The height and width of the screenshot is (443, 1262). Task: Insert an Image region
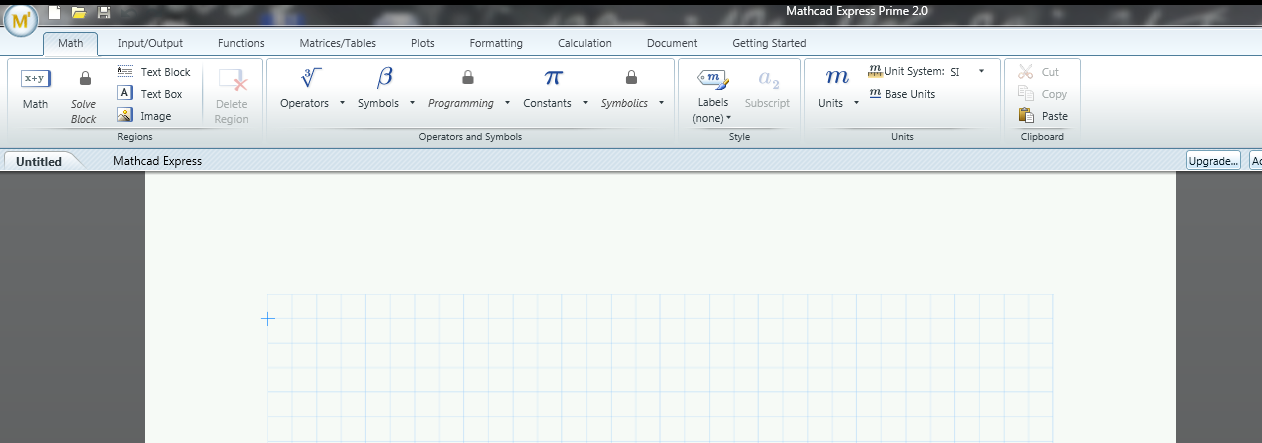(145, 116)
